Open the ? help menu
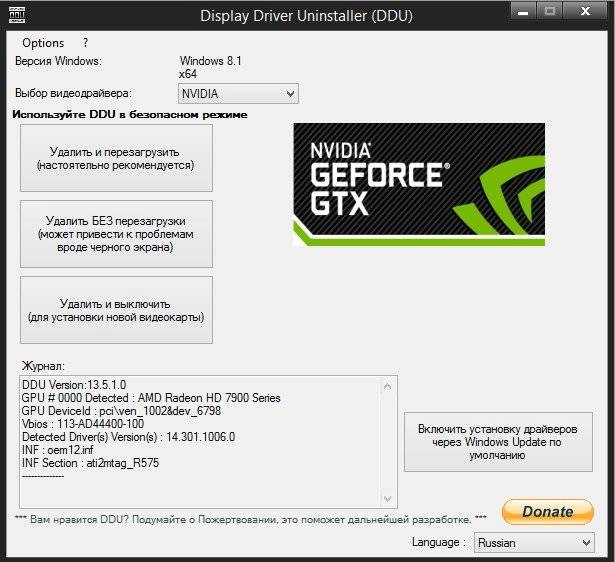The height and width of the screenshot is (562, 615). 86,42
